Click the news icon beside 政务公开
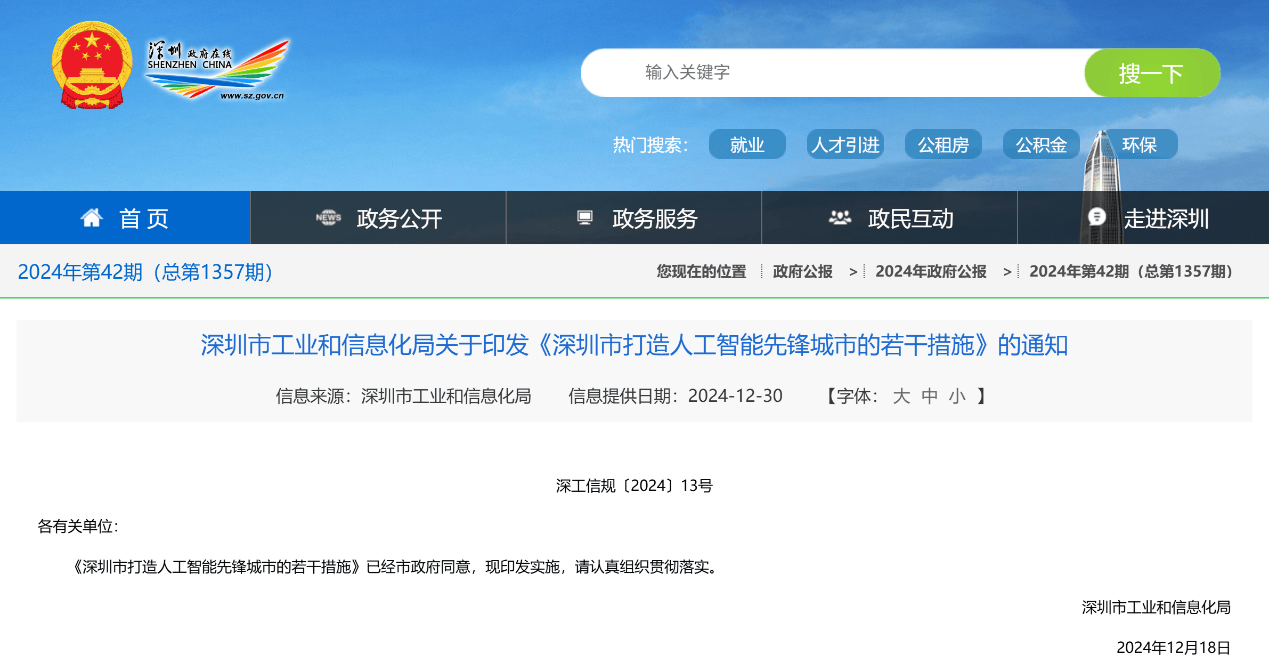Screen dimensions: 1269x663 tap(328, 218)
